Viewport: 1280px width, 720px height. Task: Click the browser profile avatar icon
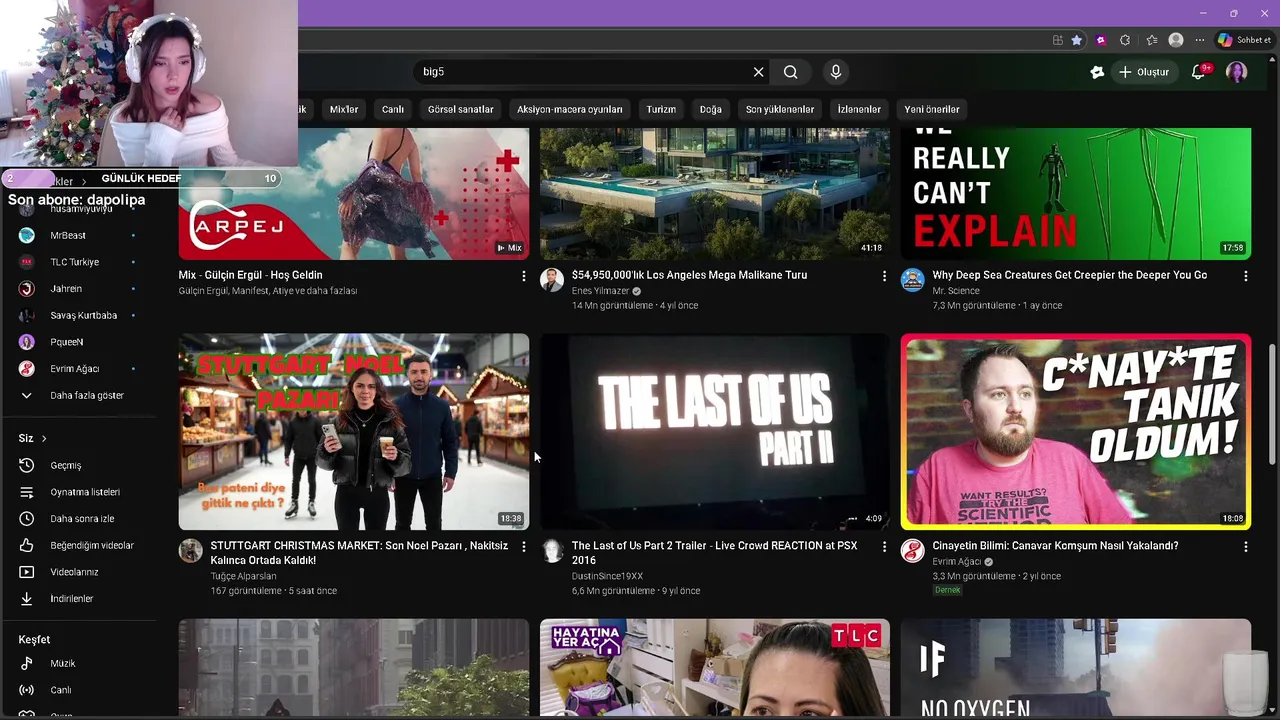[x=1176, y=40]
